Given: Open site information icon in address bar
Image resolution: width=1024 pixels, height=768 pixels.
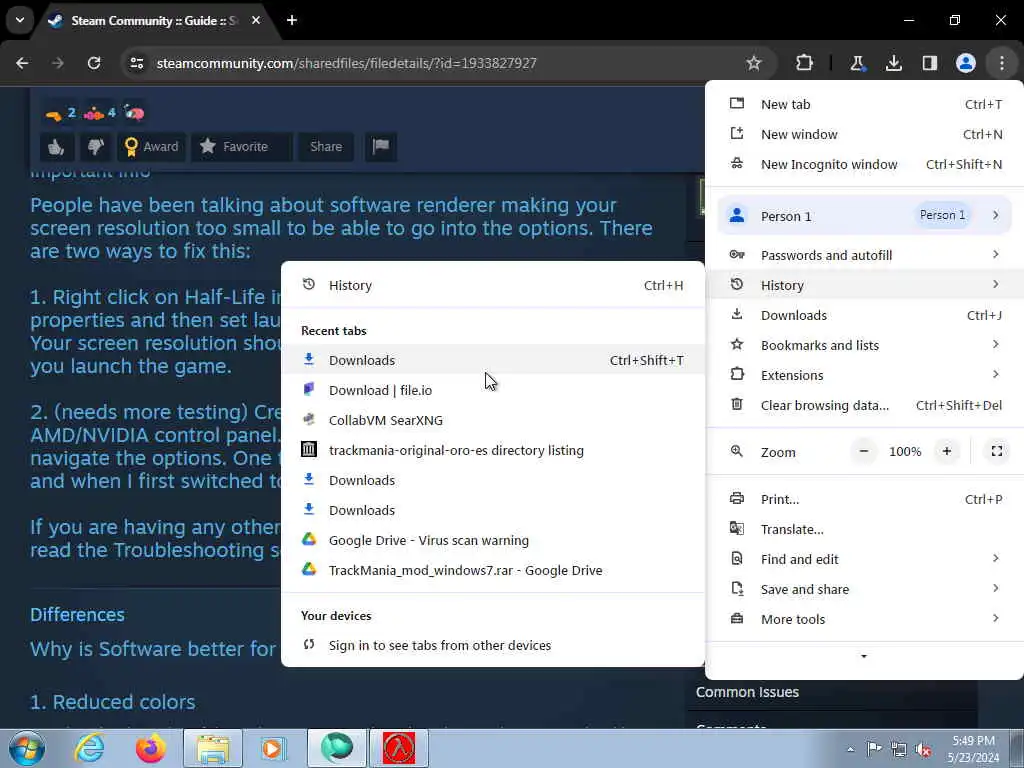Looking at the screenshot, I should tap(136, 63).
